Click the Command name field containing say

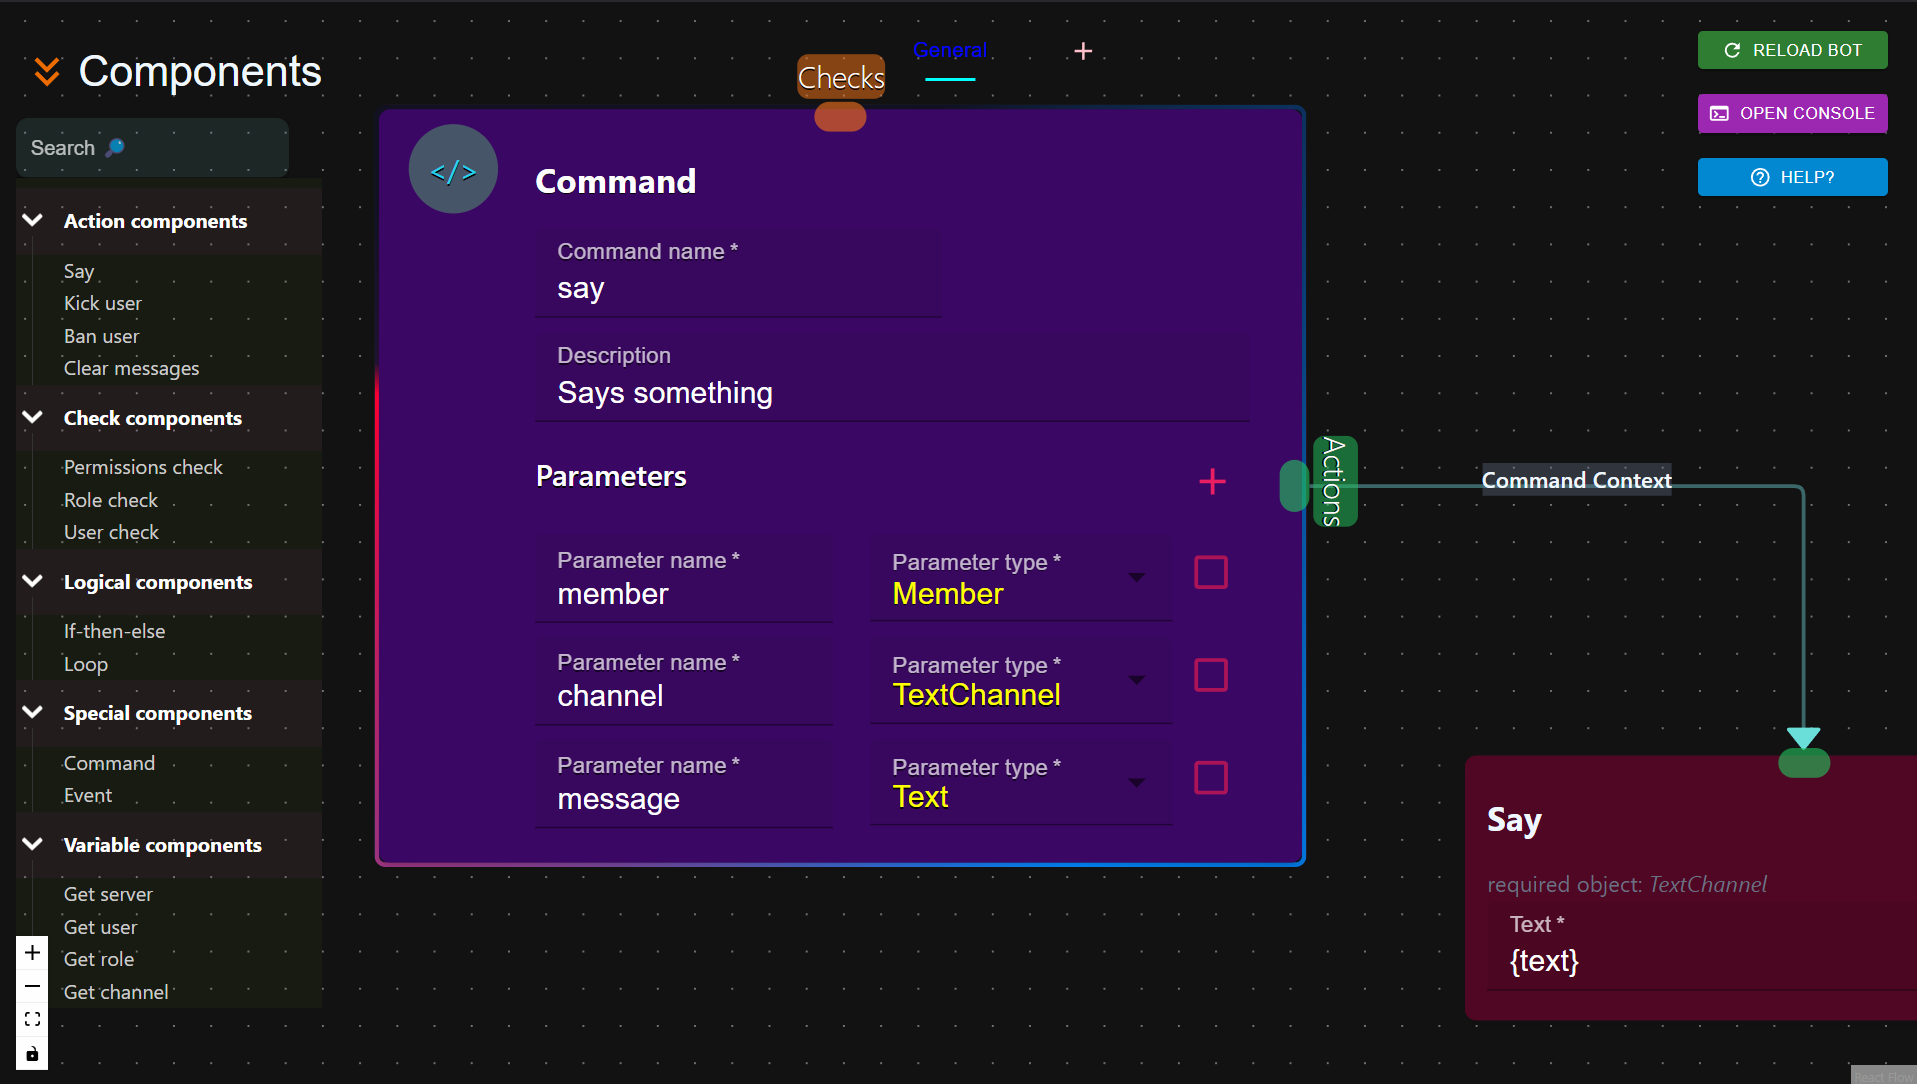[x=737, y=288]
